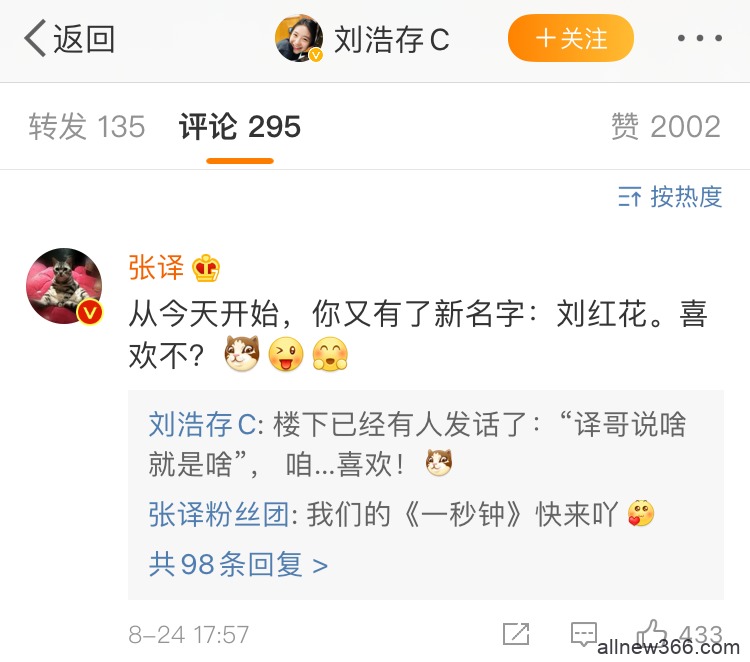This screenshot has height=662, width=750.
Task: Tap the back arrow 返回
Action: pos(69,38)
